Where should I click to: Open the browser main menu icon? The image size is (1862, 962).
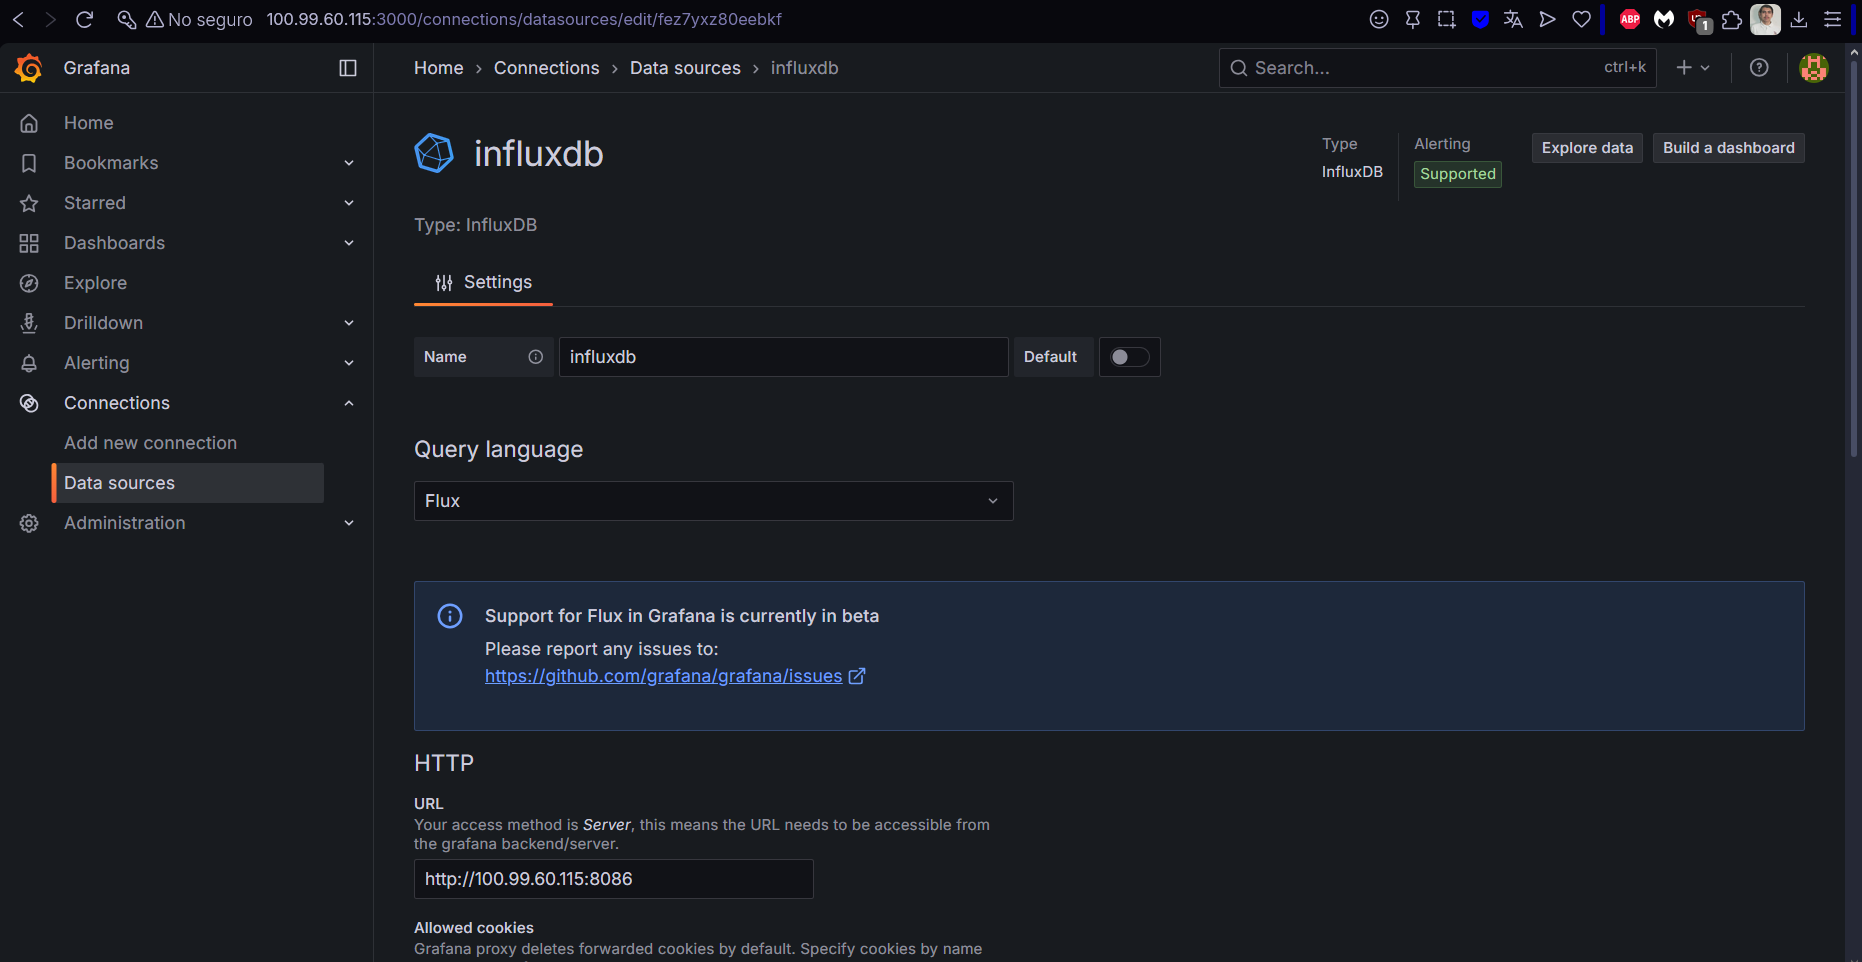[x=1833, y=19]
